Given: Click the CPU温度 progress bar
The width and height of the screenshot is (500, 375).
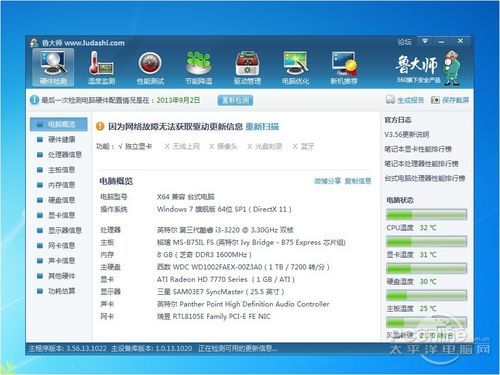Looking at the screenshot, I should (426, 215).
